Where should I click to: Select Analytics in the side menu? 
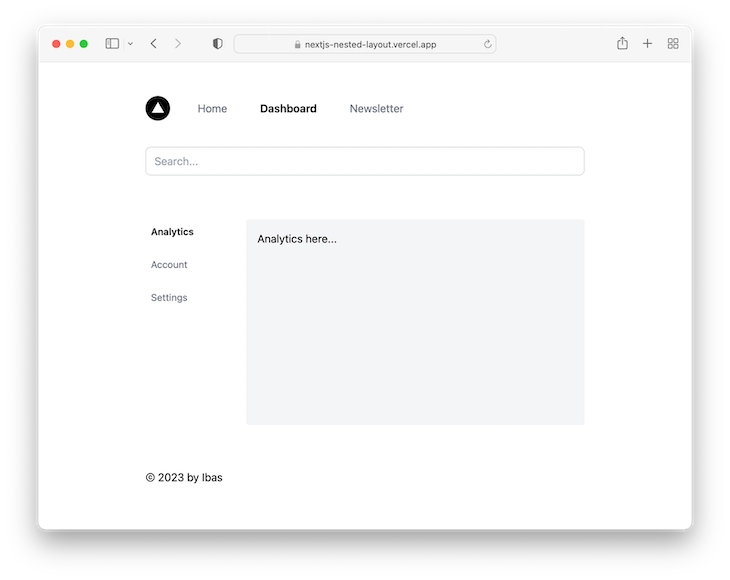tap(172, 232)
